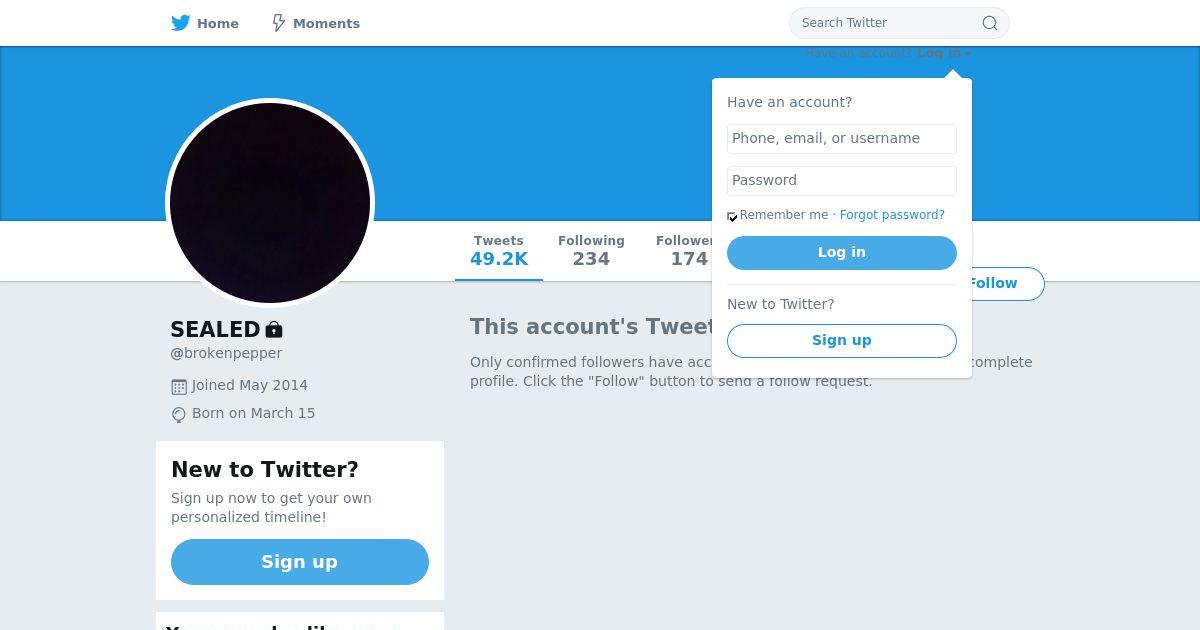
Task: Click the sidebar Sign up button
Action: coord(300,562)
